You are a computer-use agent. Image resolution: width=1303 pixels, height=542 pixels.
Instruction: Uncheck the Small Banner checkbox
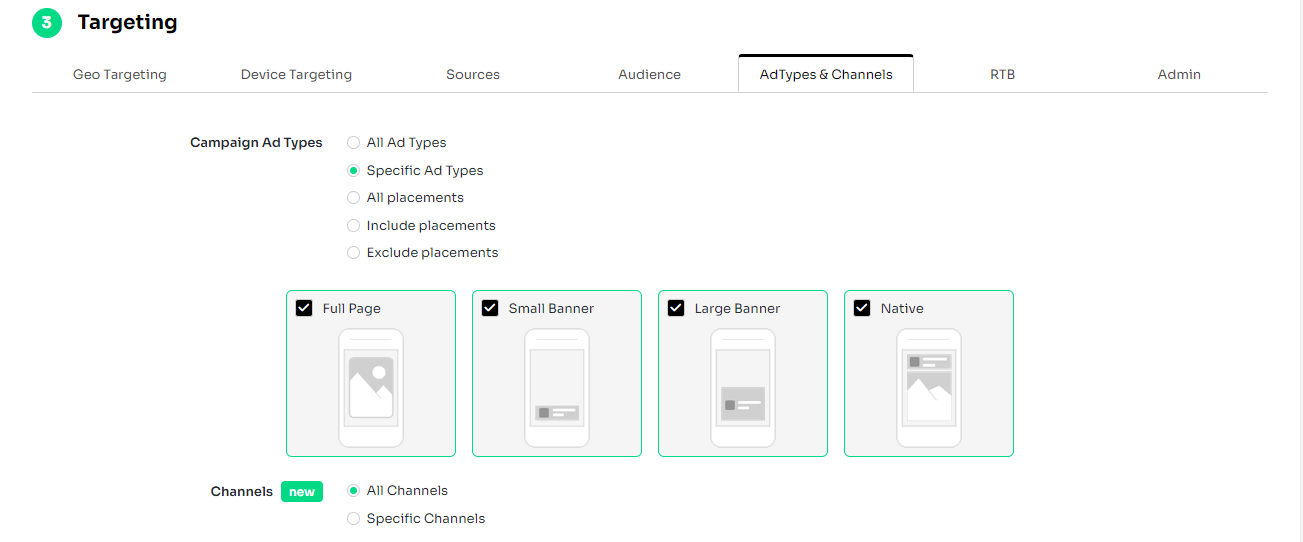[x=490, y=308]
